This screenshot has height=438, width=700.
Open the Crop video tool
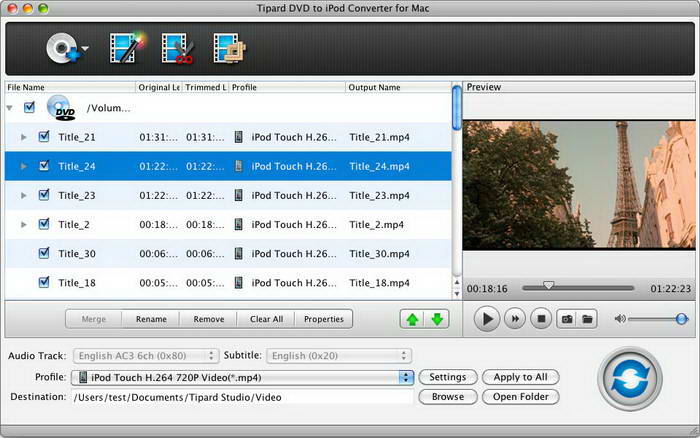pyautogui.click(x=229, y=48)
